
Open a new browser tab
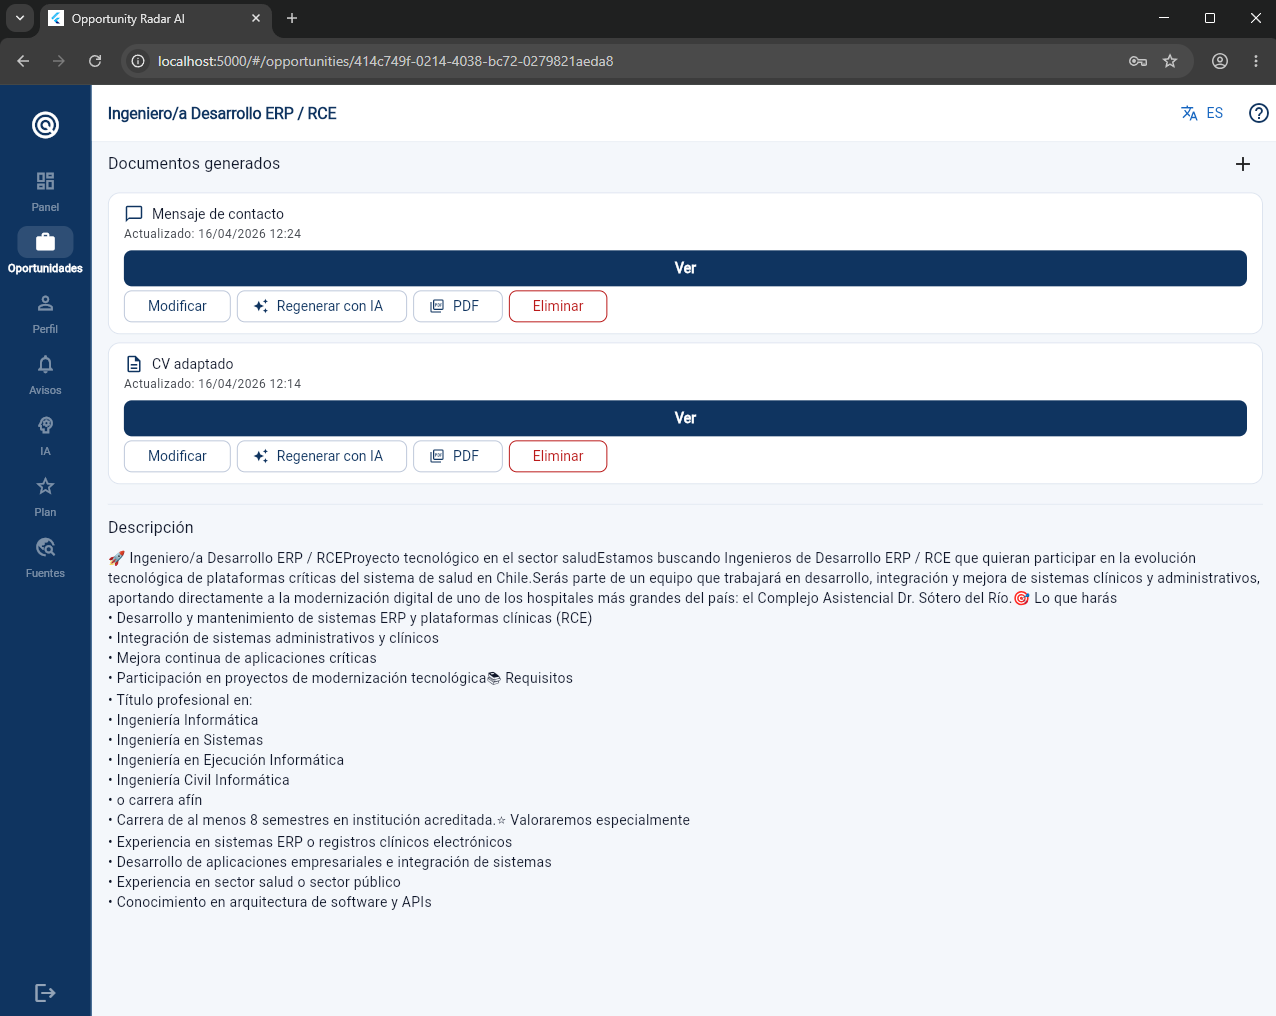pyautogui.click(x=292, y=18)
